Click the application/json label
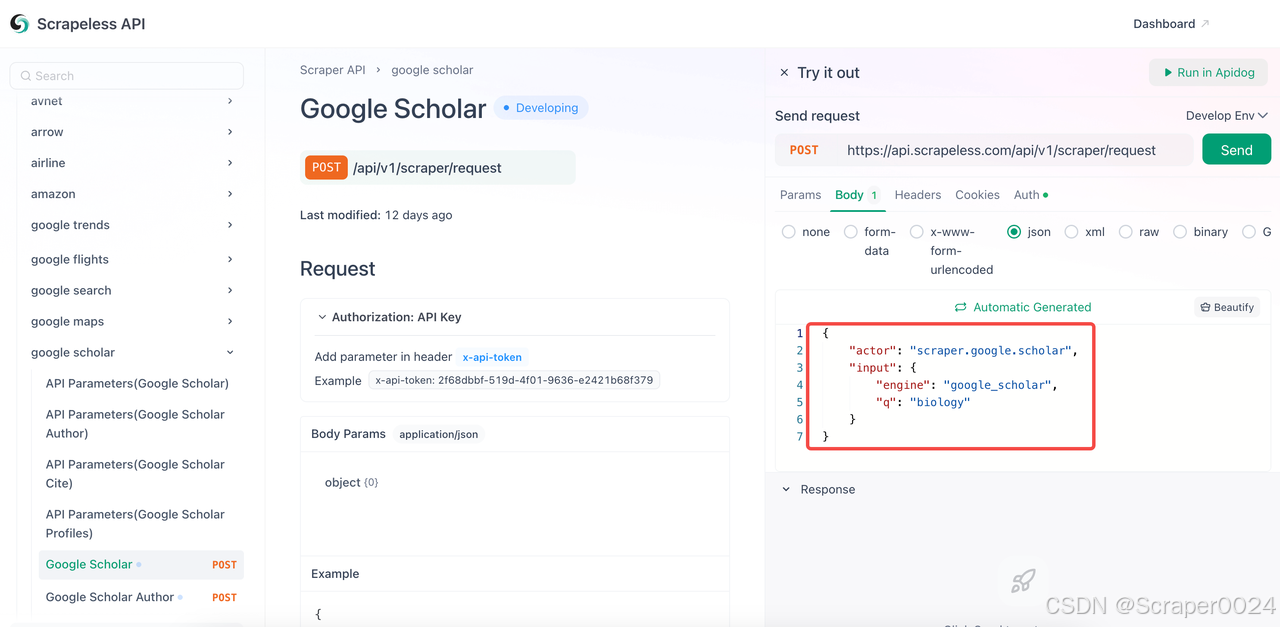1280x627 pixels. (x=439, y=435)
